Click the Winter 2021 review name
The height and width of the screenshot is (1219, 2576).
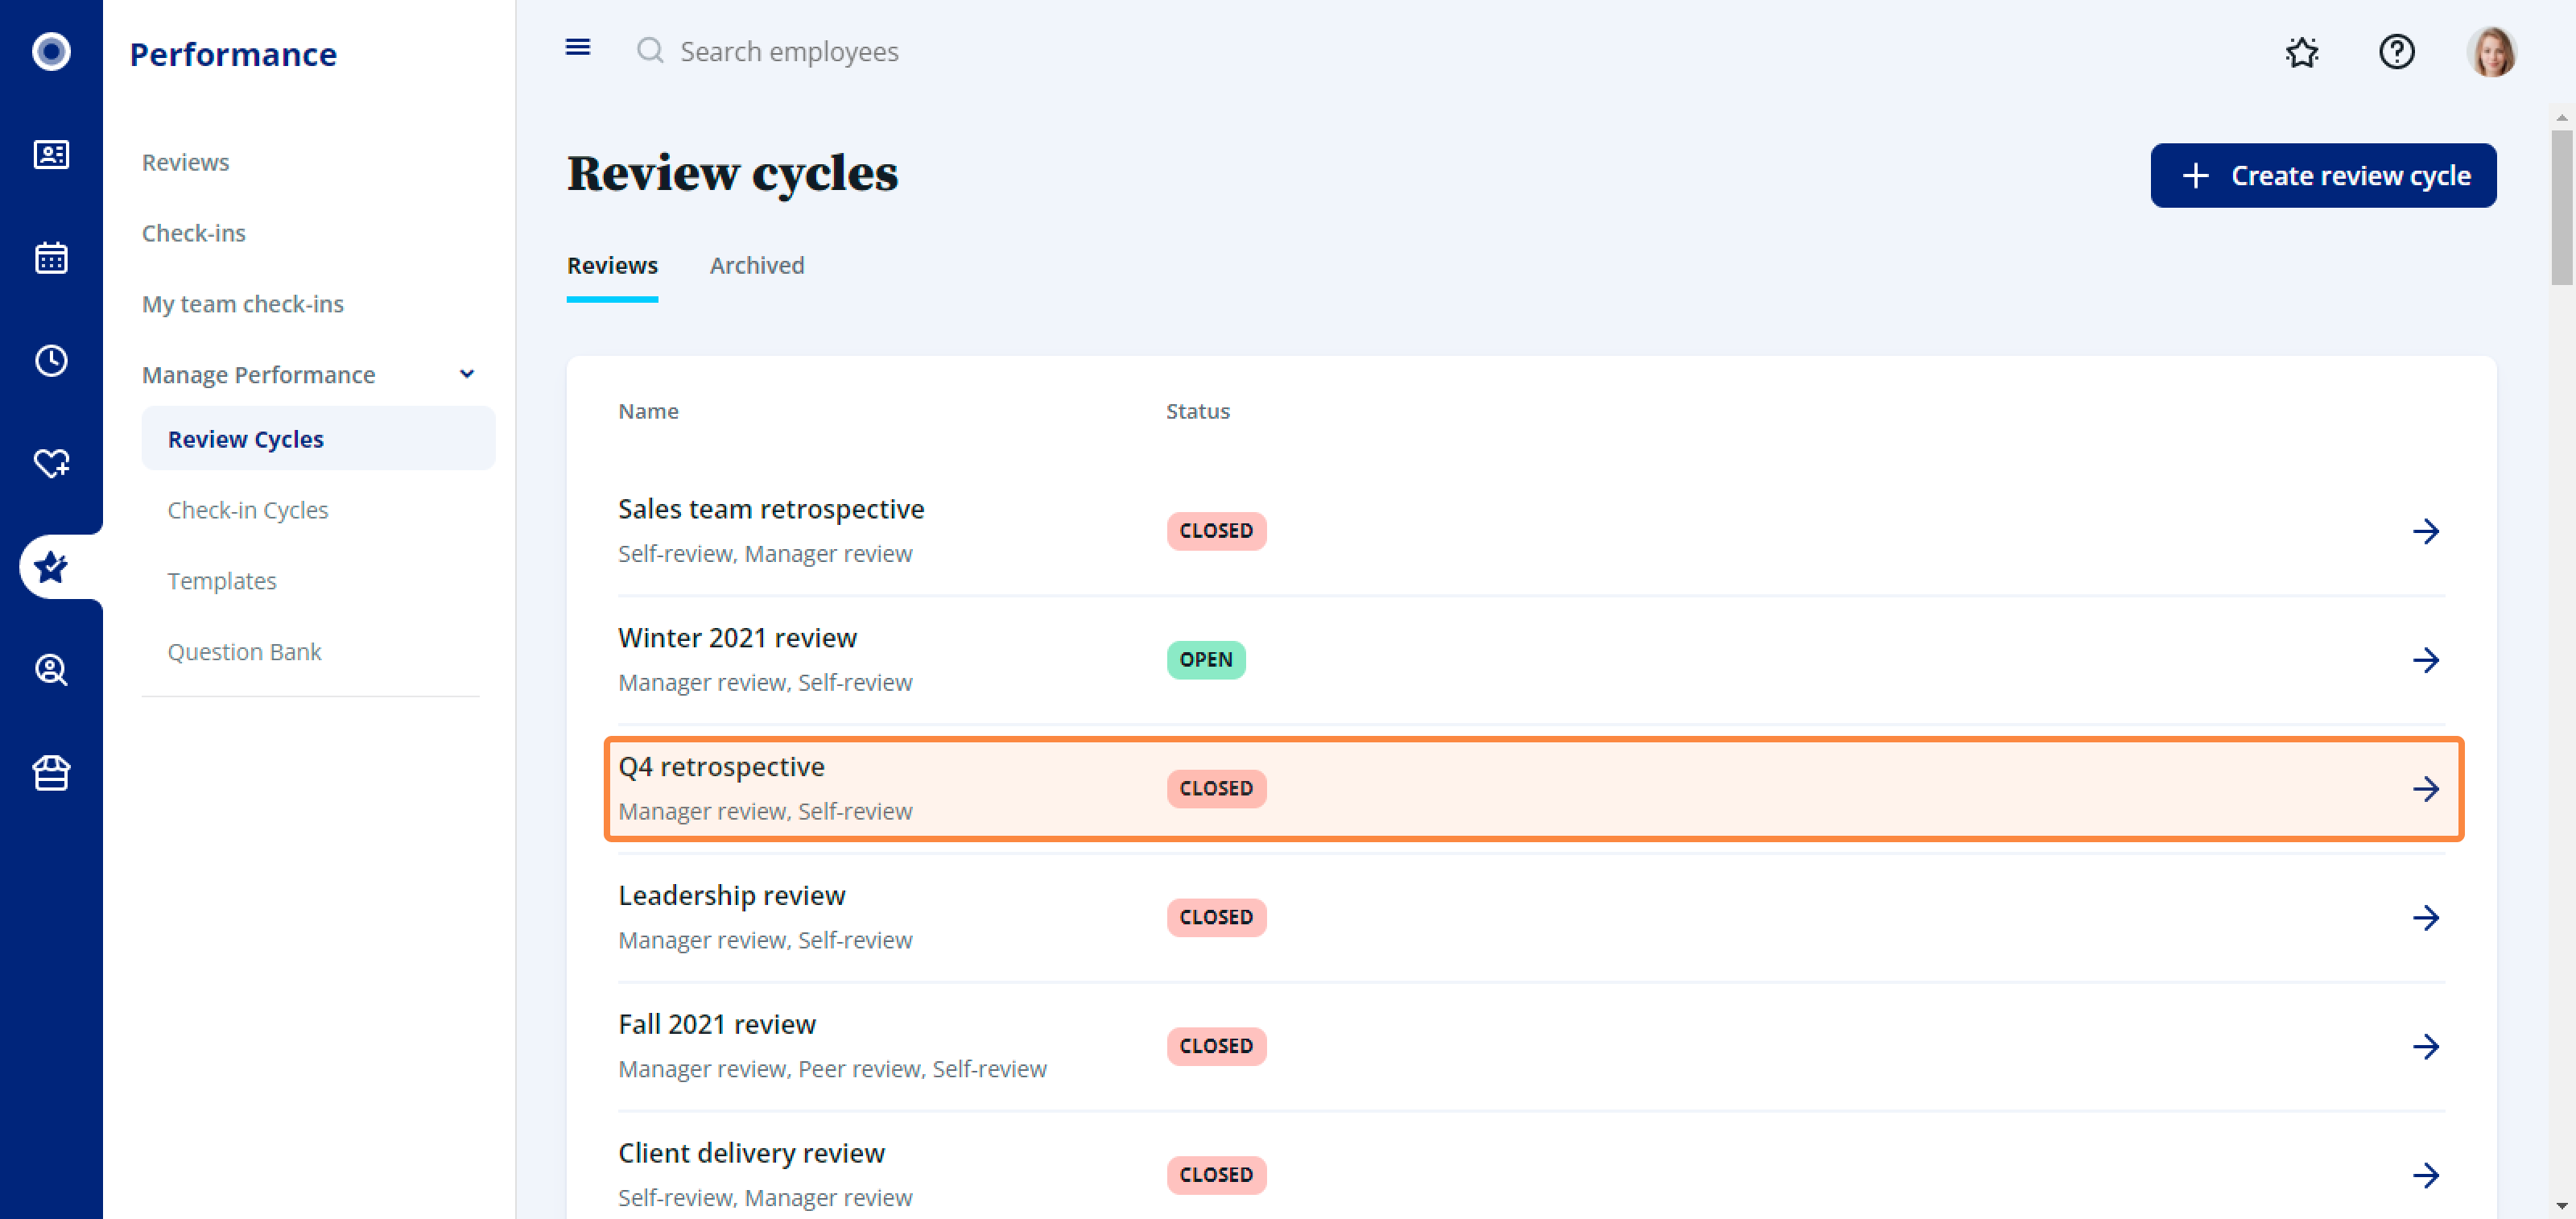(737, 638)
